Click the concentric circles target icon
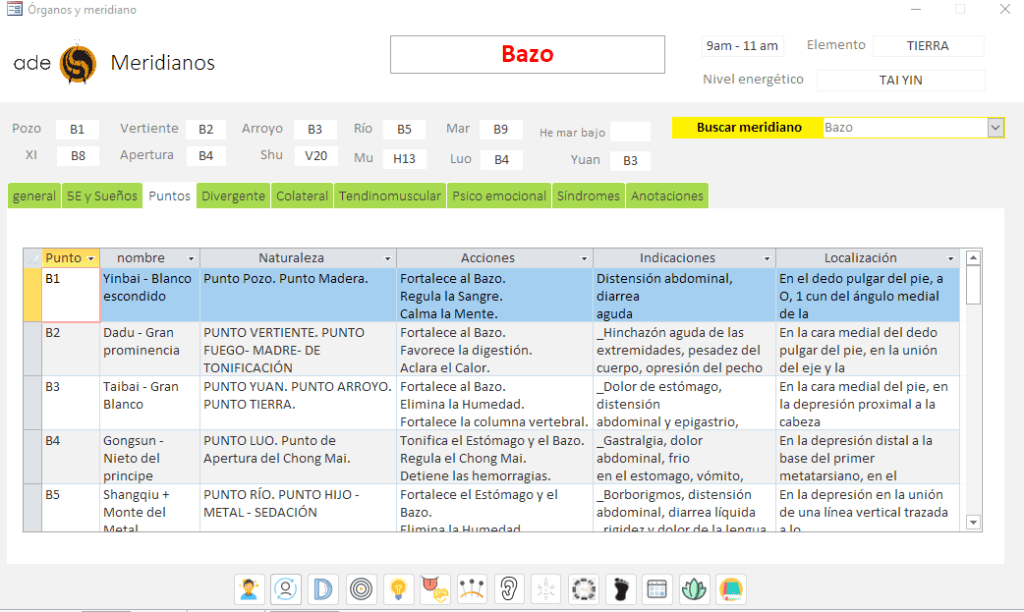Image resolution: width=1024 pixels, height=612 pixels. coord(361,589)
